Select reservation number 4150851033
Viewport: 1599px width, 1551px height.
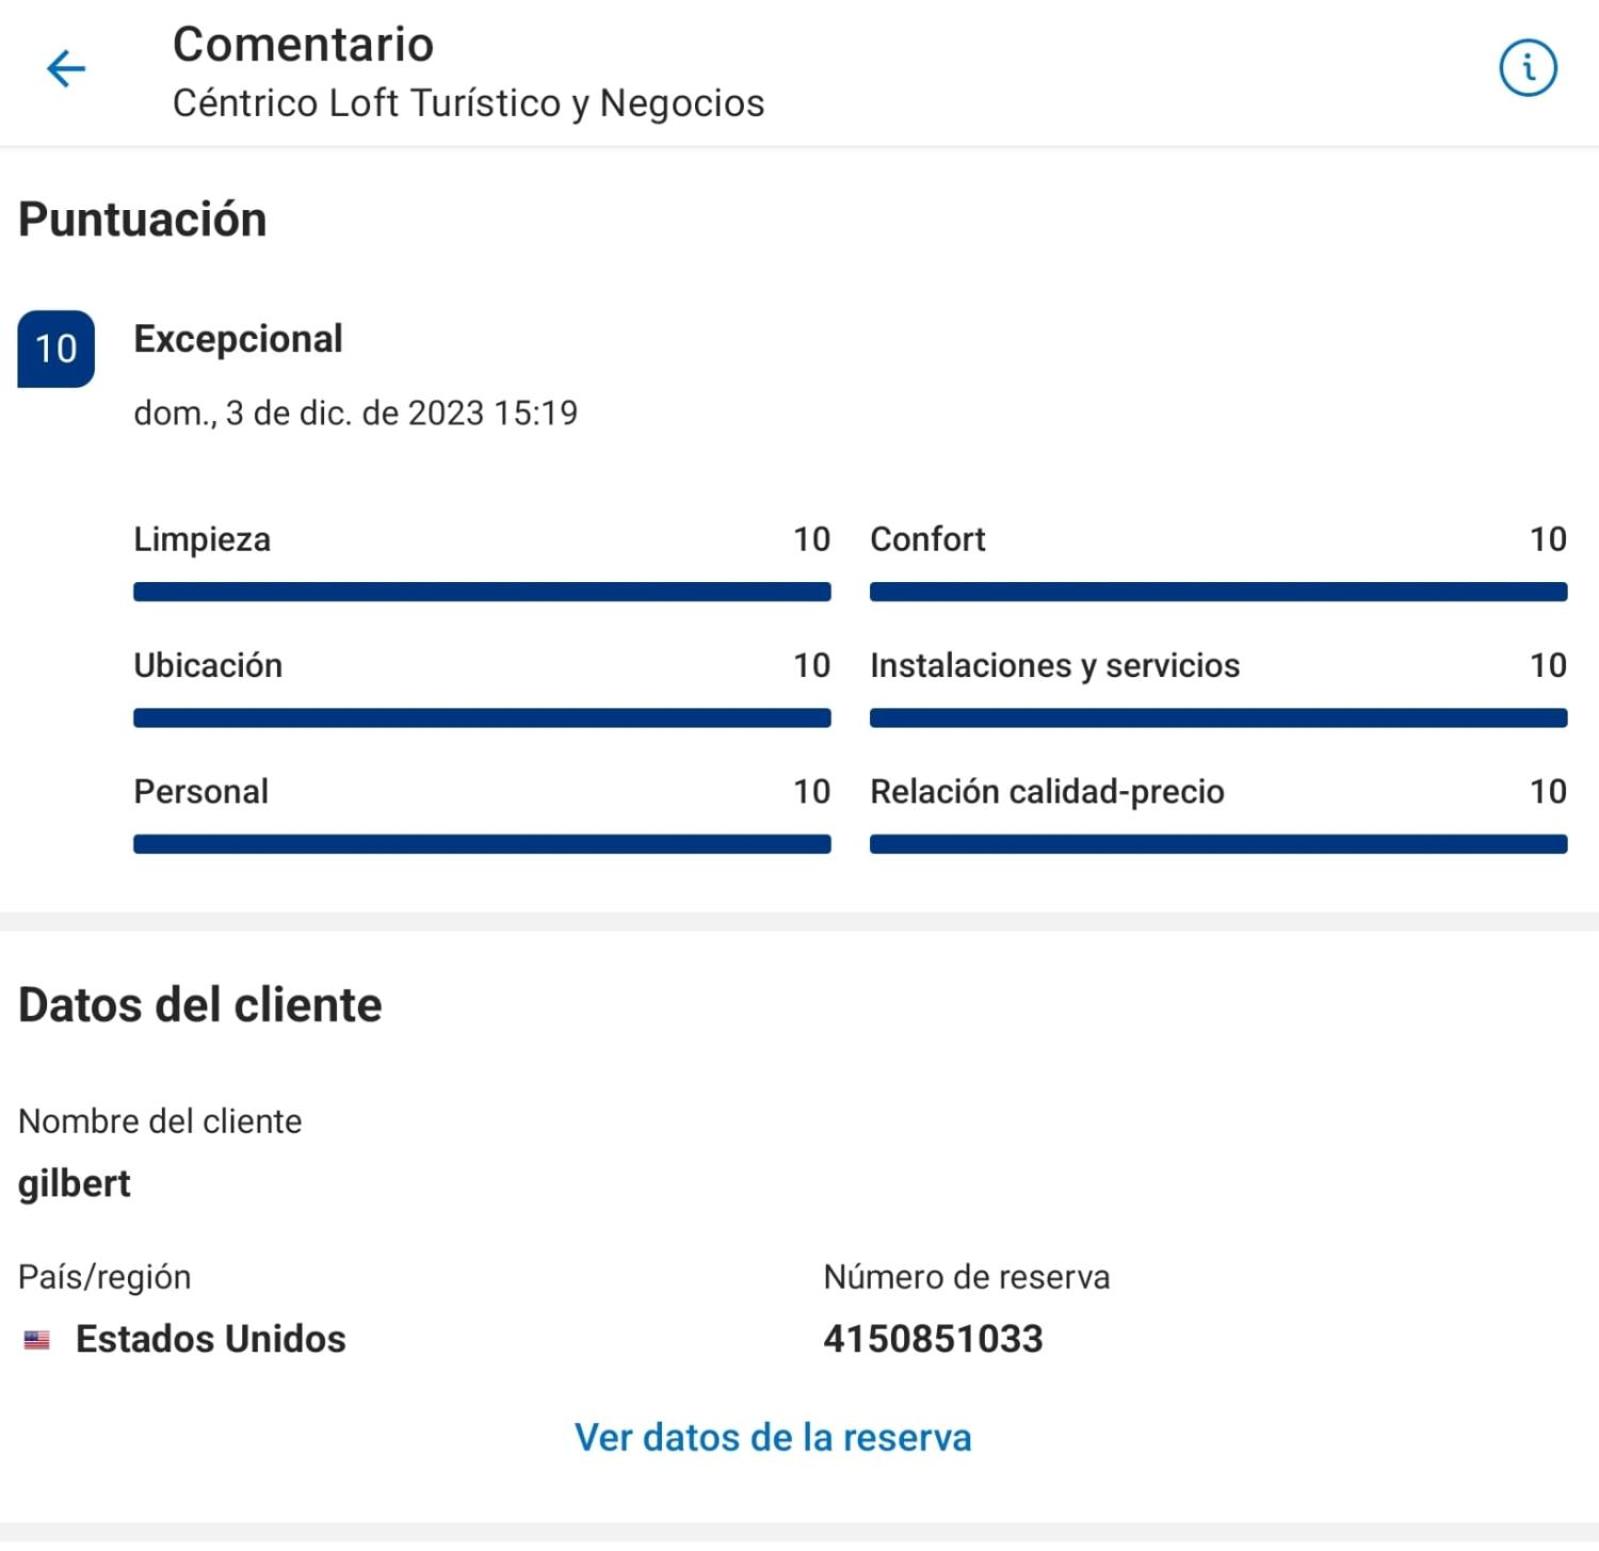933,1339
